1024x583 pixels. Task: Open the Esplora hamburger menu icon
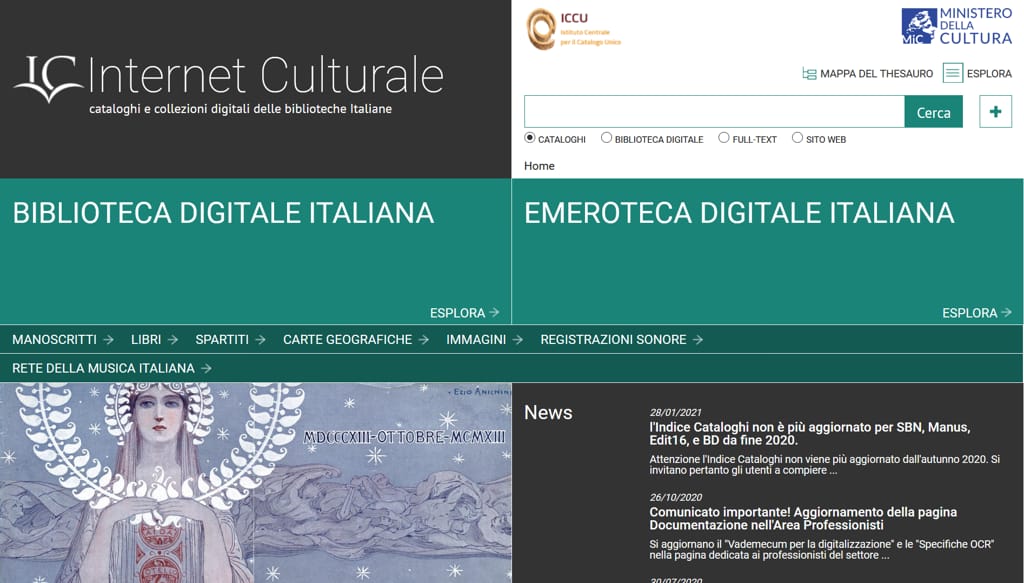point(953,73)
